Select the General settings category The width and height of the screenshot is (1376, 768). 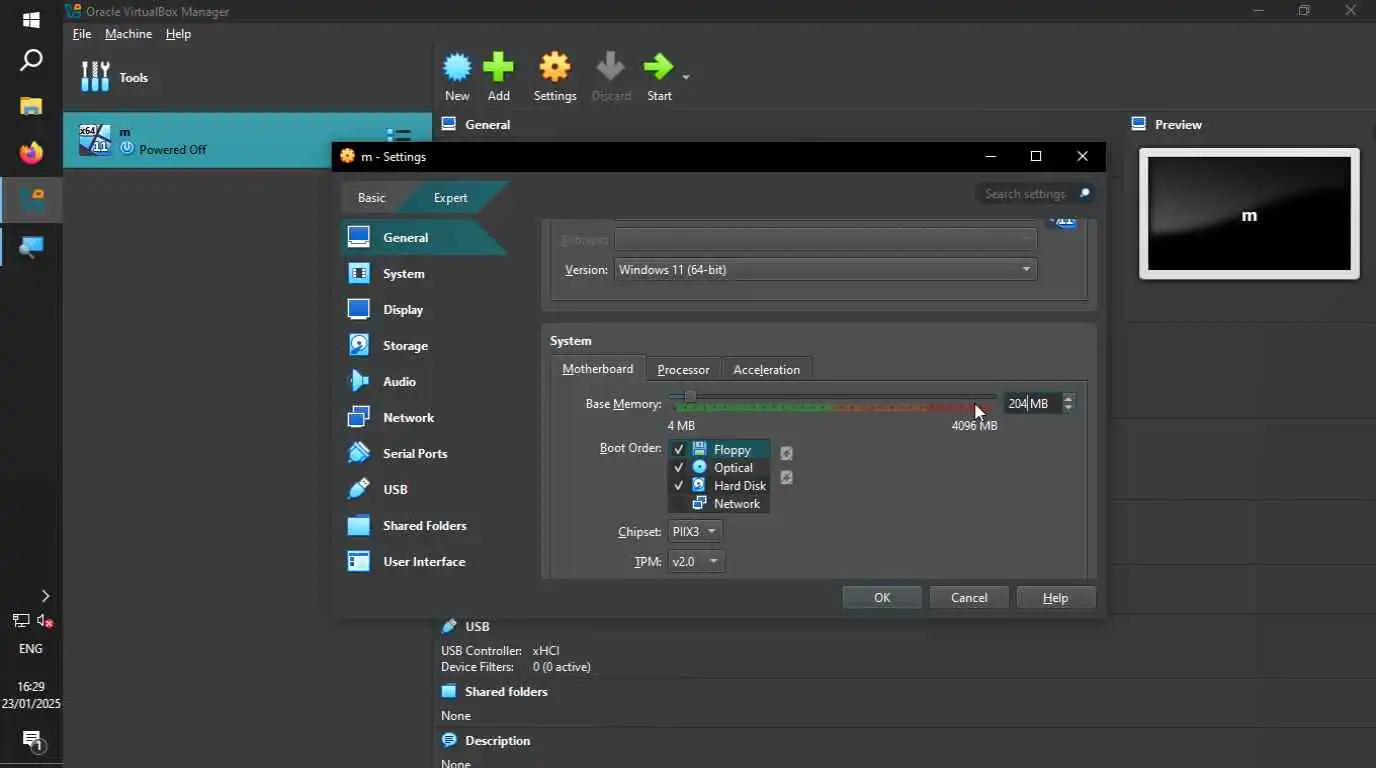424,237
